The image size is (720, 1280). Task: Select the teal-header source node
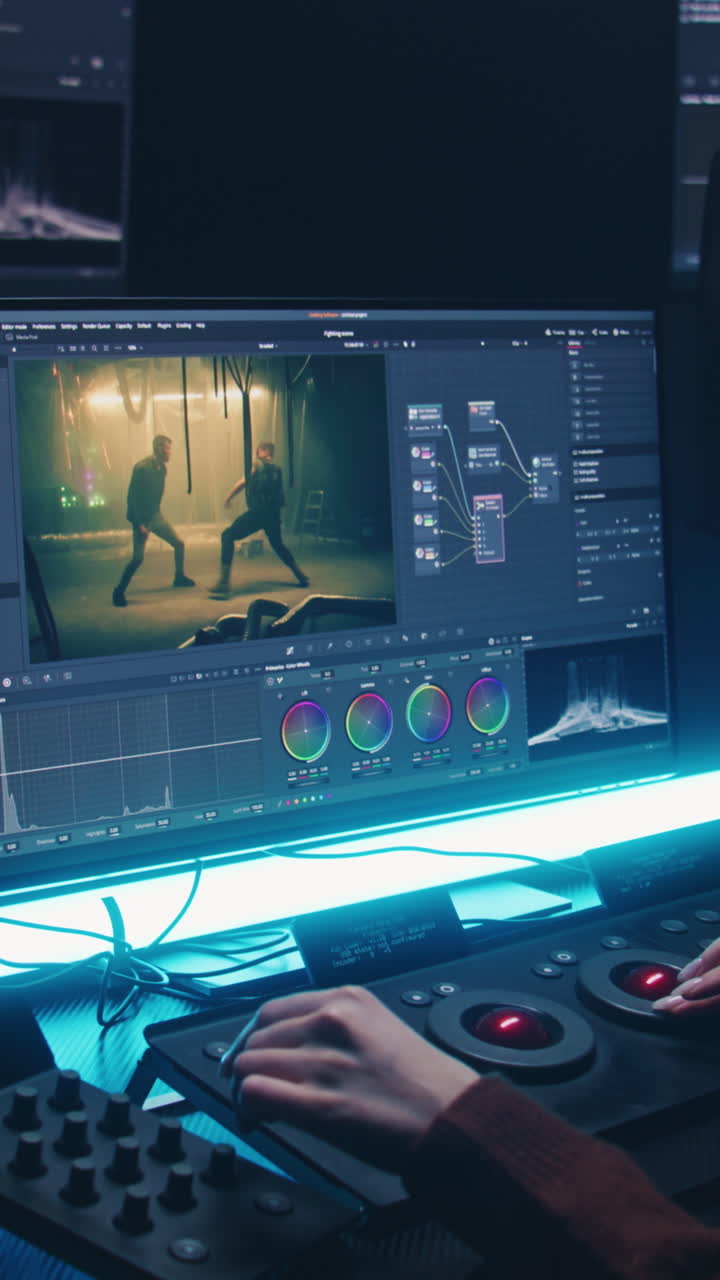(424, 419)
